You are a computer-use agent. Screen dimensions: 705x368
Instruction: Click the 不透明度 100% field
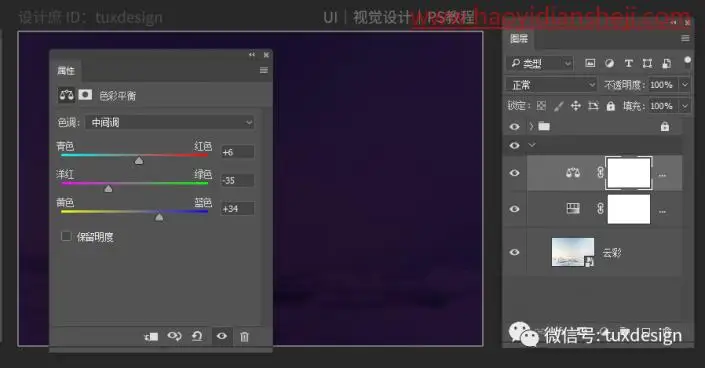[x=664, y=85]
